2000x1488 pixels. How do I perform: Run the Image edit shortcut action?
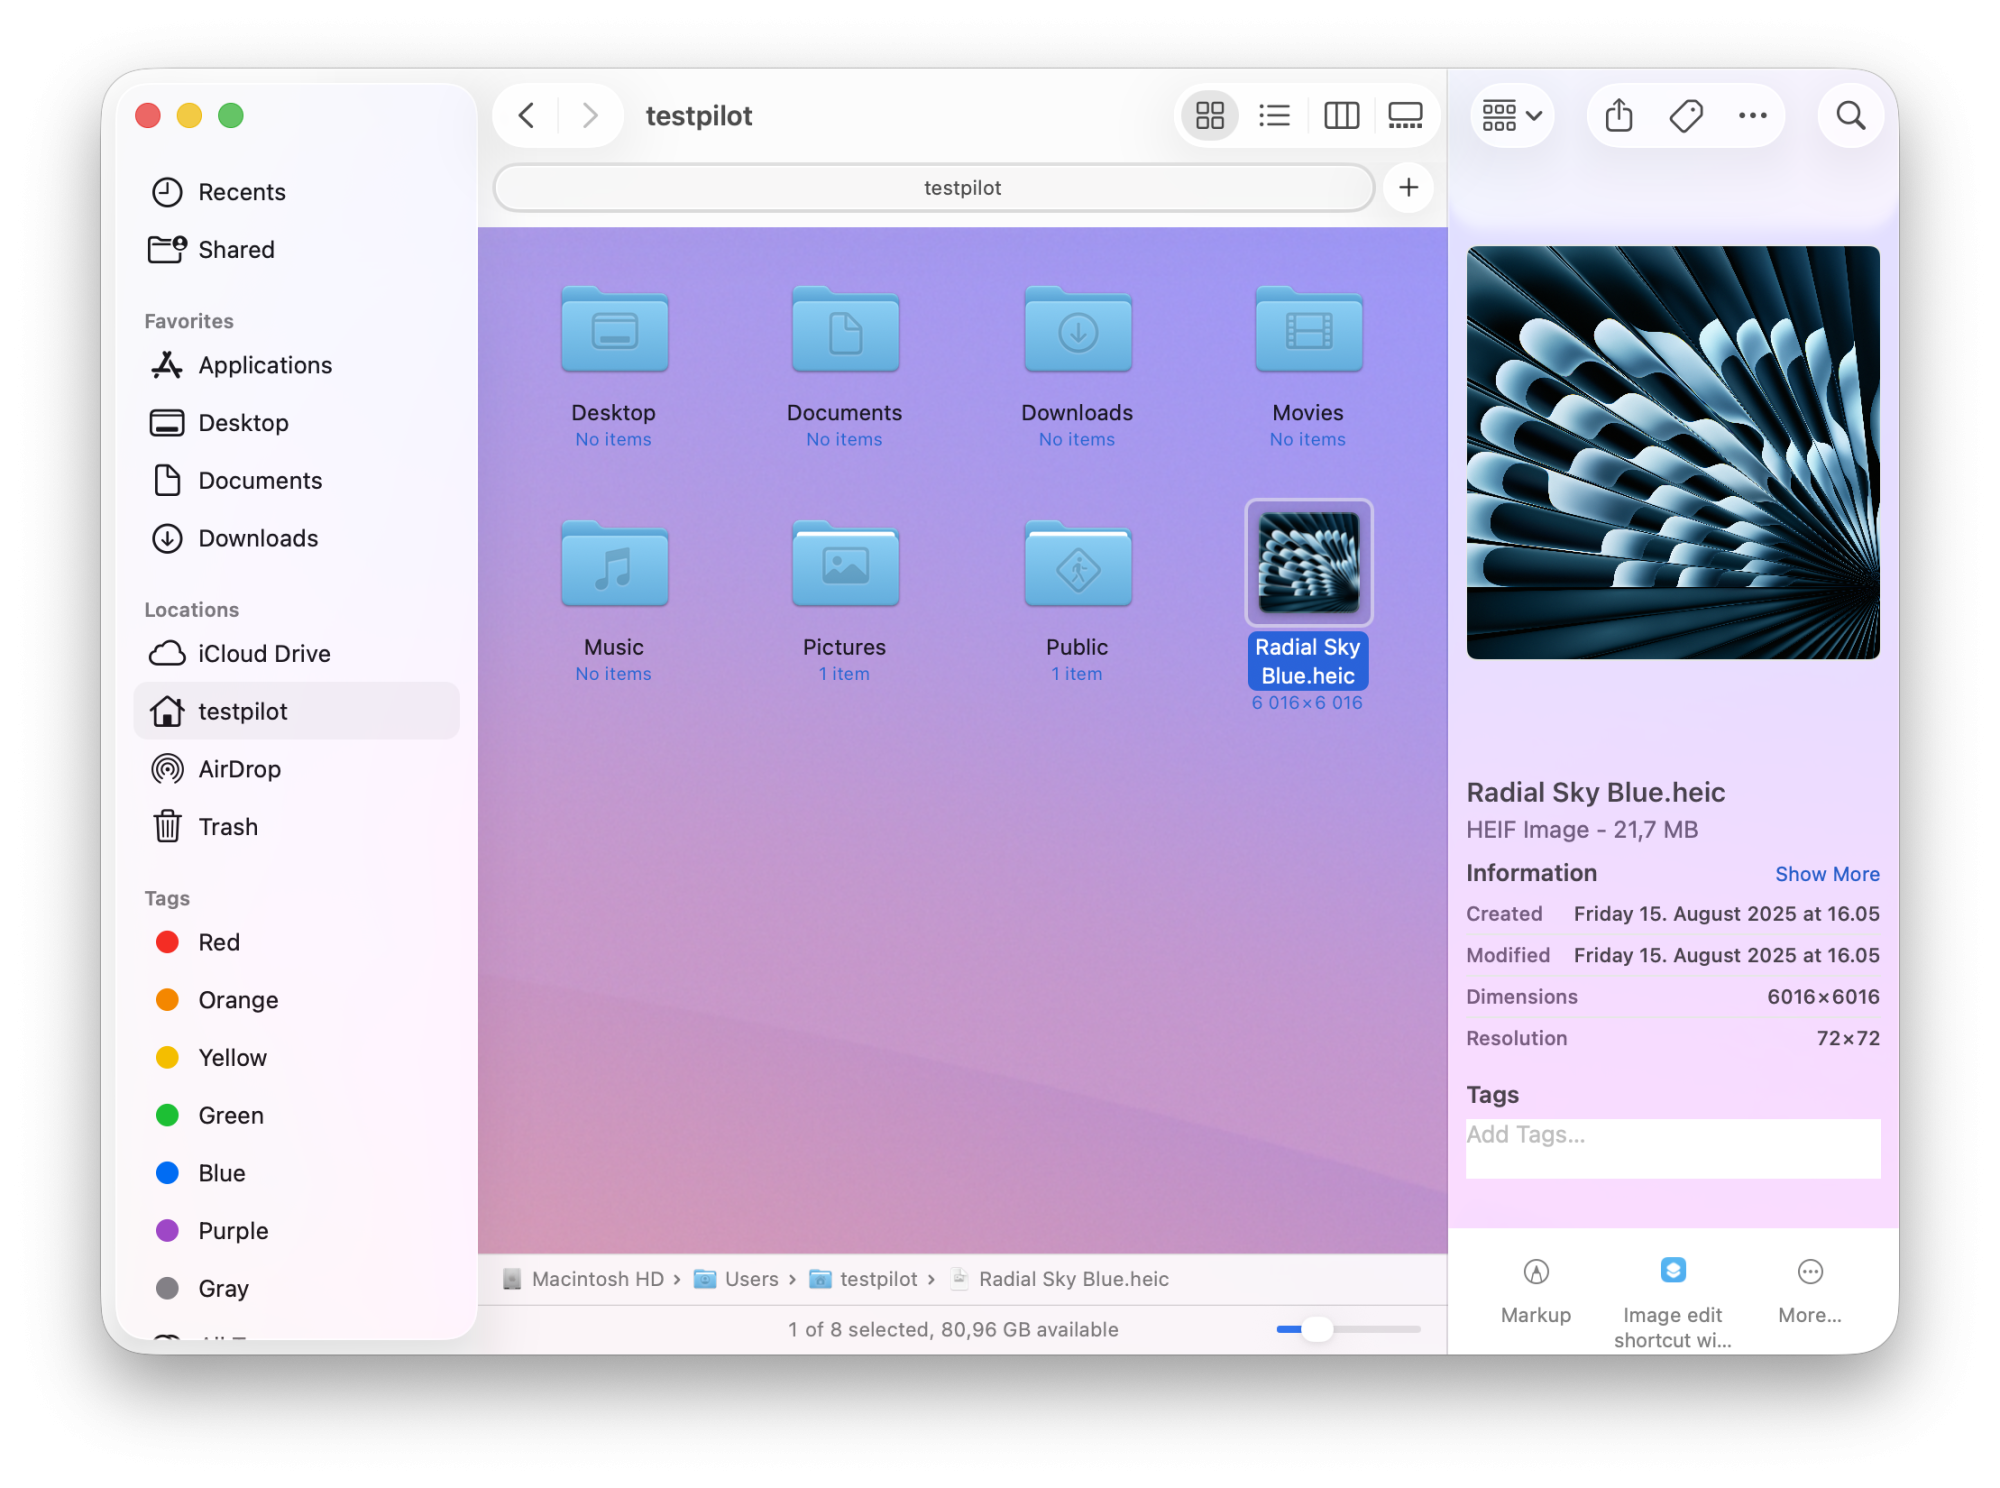(x=1672, y=1270)
